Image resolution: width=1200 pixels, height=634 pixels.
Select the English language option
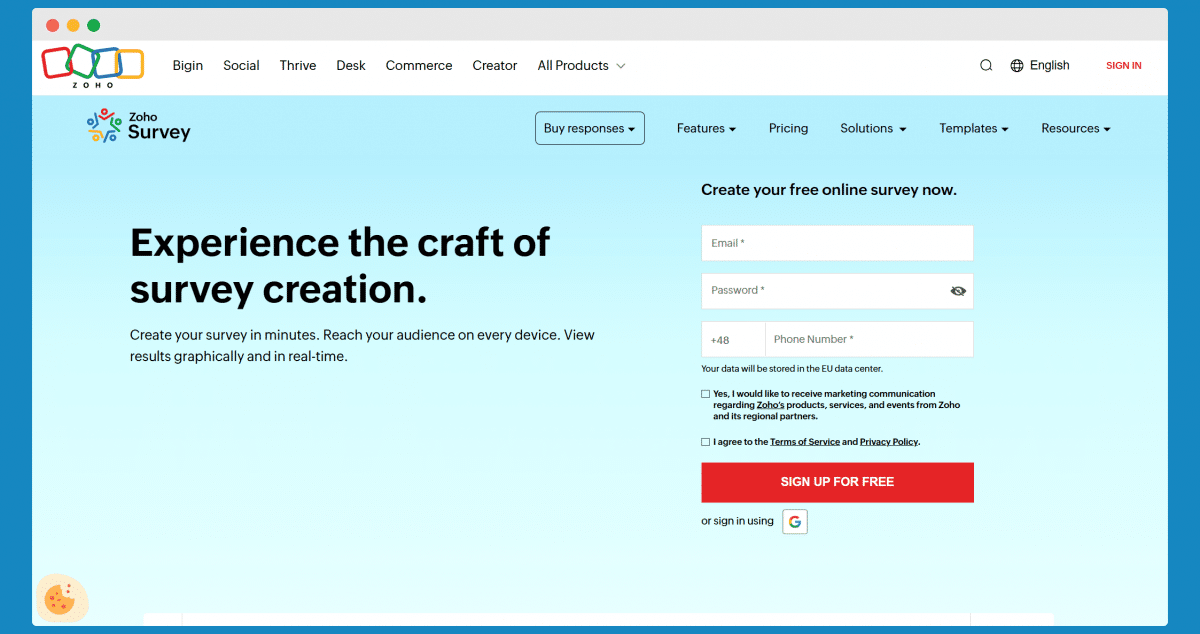pyautogui.click(x=1049, y=66)
